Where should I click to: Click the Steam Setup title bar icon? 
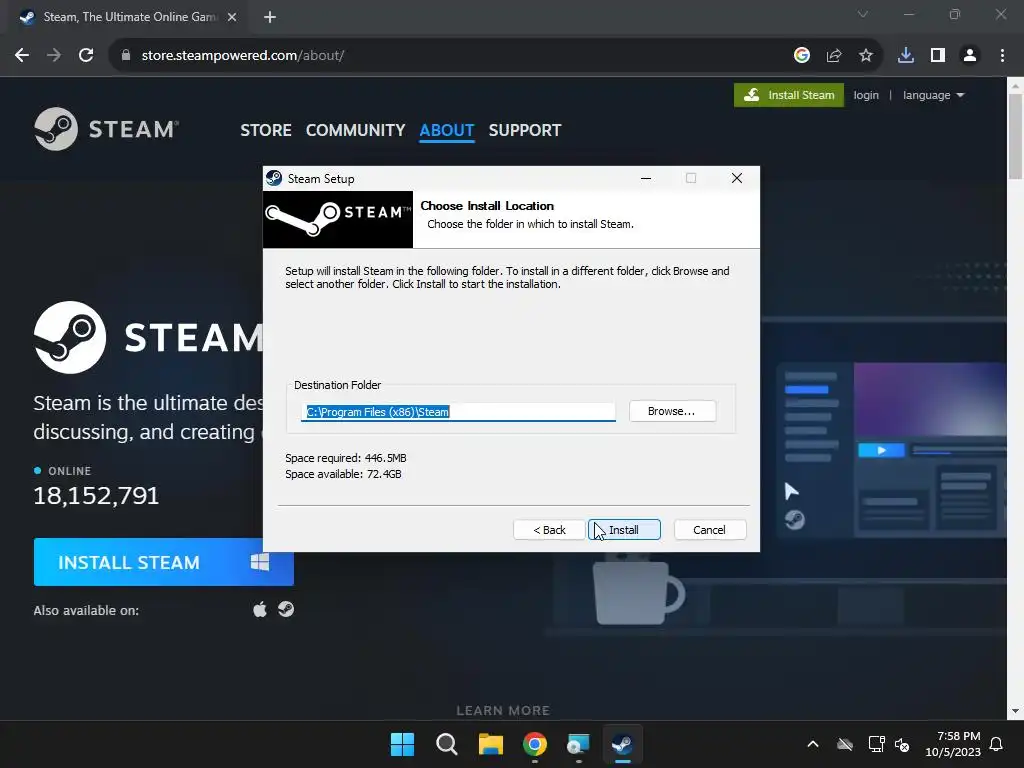[274, 178]
